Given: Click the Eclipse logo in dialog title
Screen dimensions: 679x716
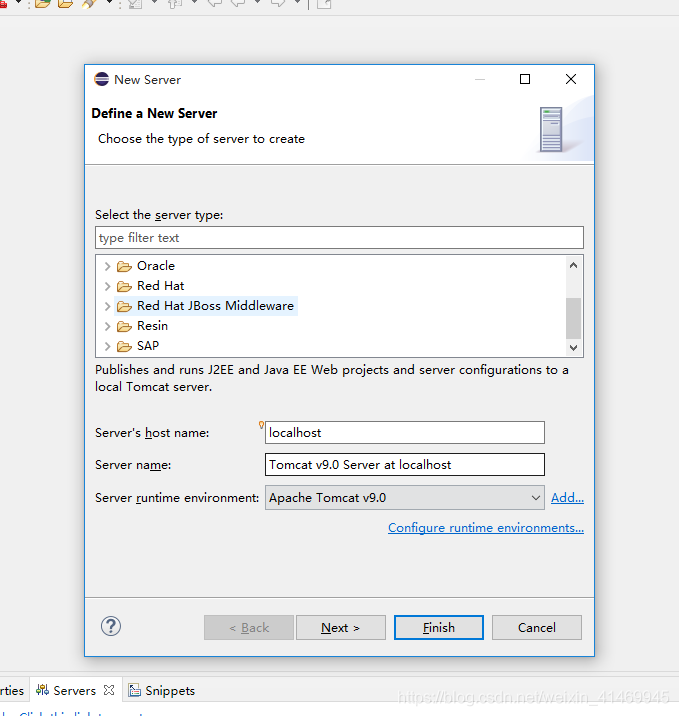Looking at the screenshot, I should coord(101,79).
